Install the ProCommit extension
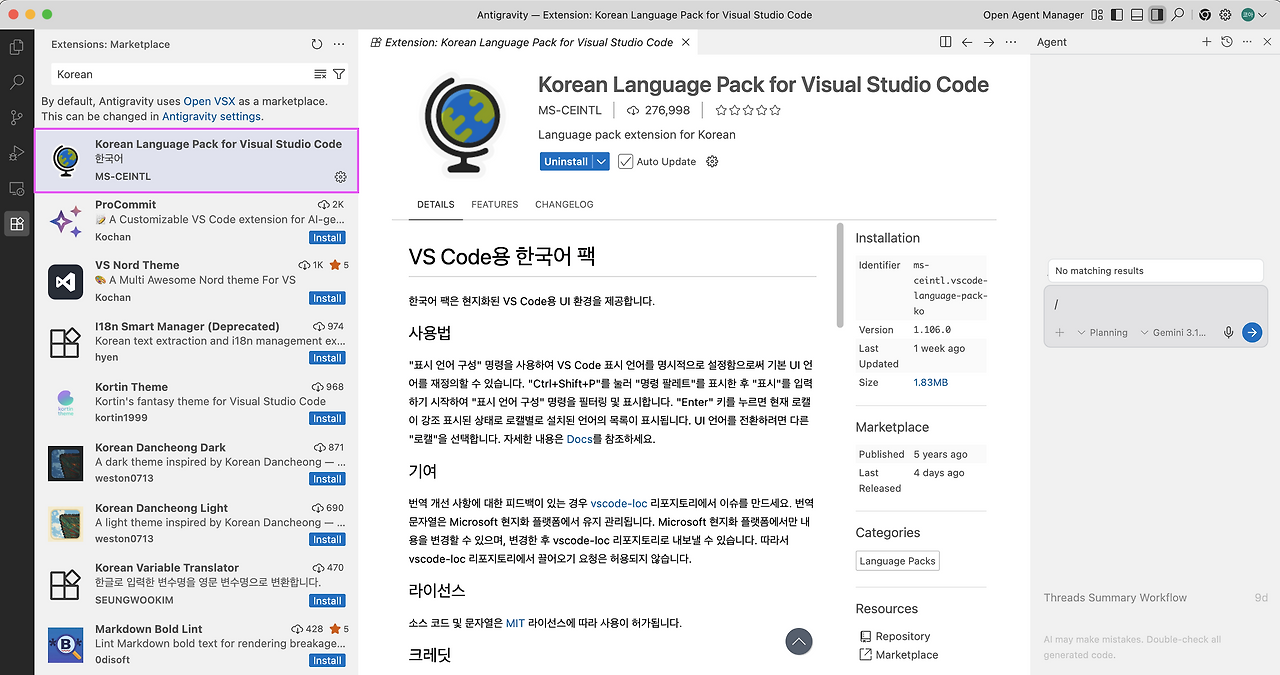The height and width of the screenshot is (675, 1280). tap(327, 238)
